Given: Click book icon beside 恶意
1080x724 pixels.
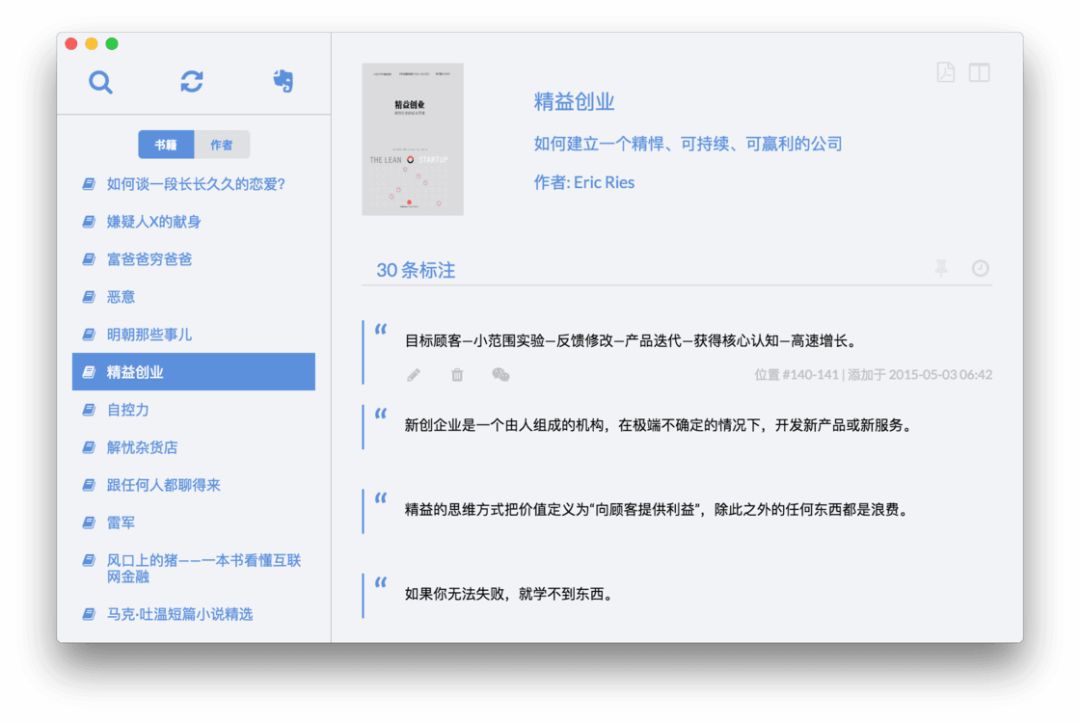Looking at the screenshot, I should pyautogui.click(x=89, y=297).
